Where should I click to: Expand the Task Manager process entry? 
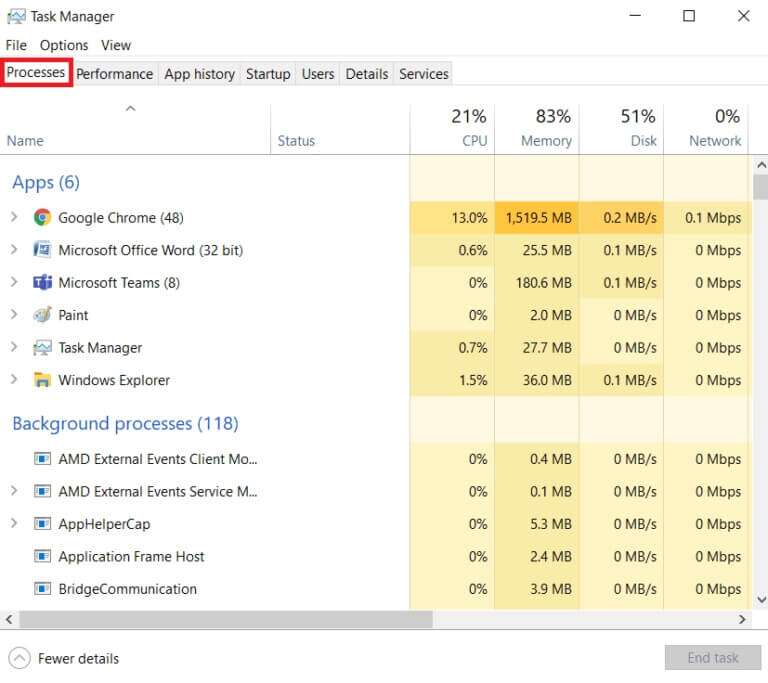click(14, 347)
